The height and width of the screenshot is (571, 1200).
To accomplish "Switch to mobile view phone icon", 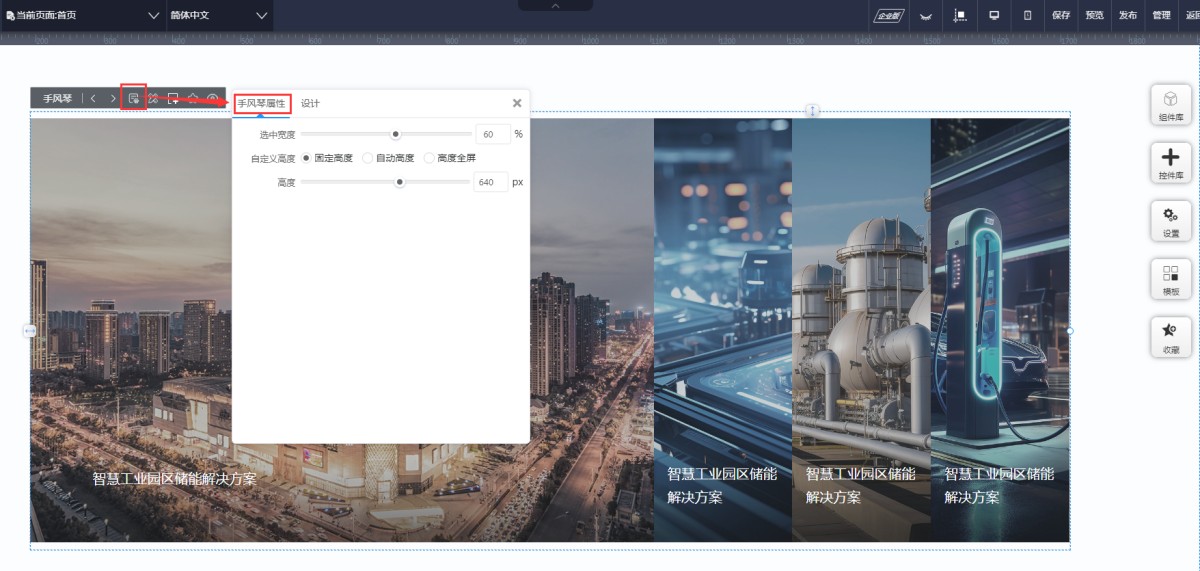I will [x=1027, y=15].
